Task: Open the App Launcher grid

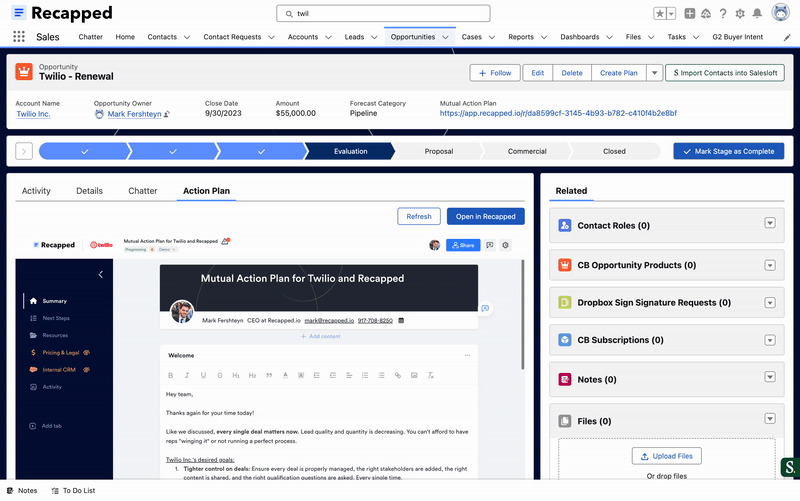Action: click(x=19, y=37)
